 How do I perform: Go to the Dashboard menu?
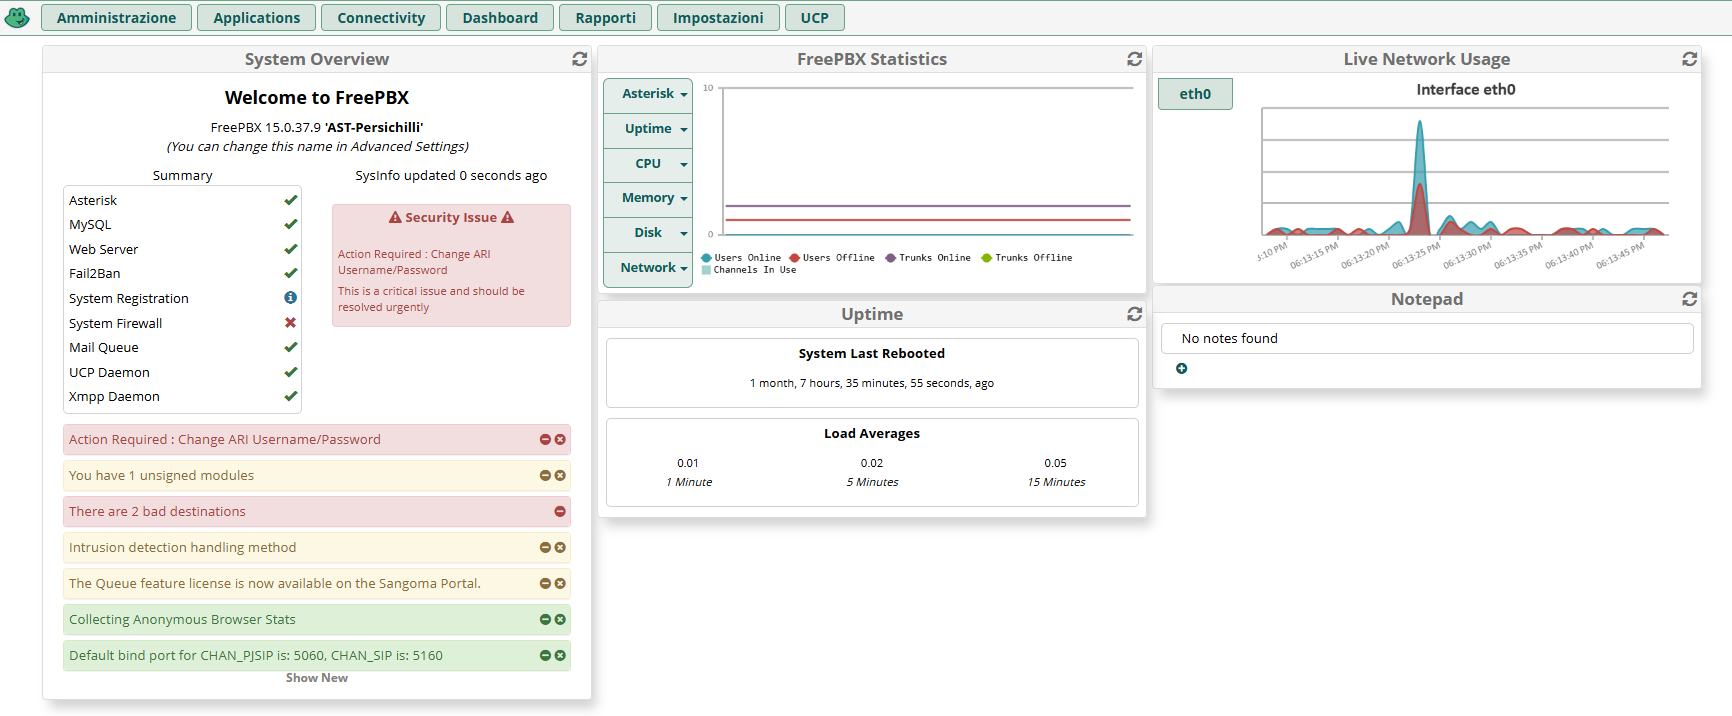tap(500, 18)
